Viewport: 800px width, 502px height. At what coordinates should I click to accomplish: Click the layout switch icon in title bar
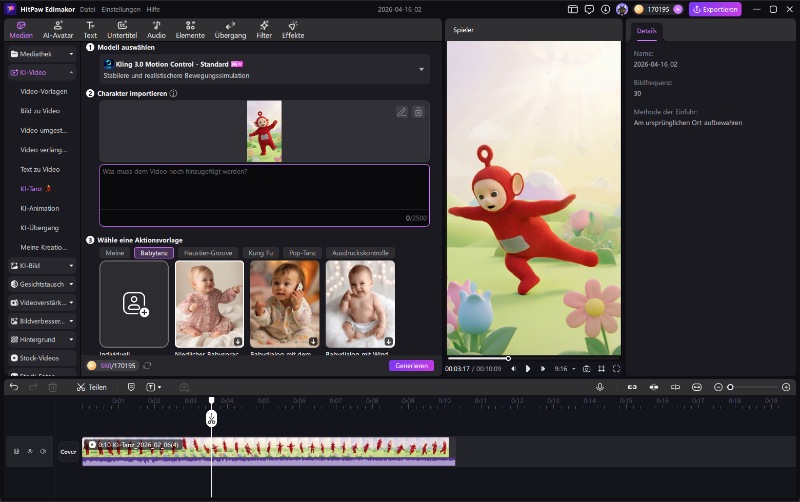click(x=572, y=9)
